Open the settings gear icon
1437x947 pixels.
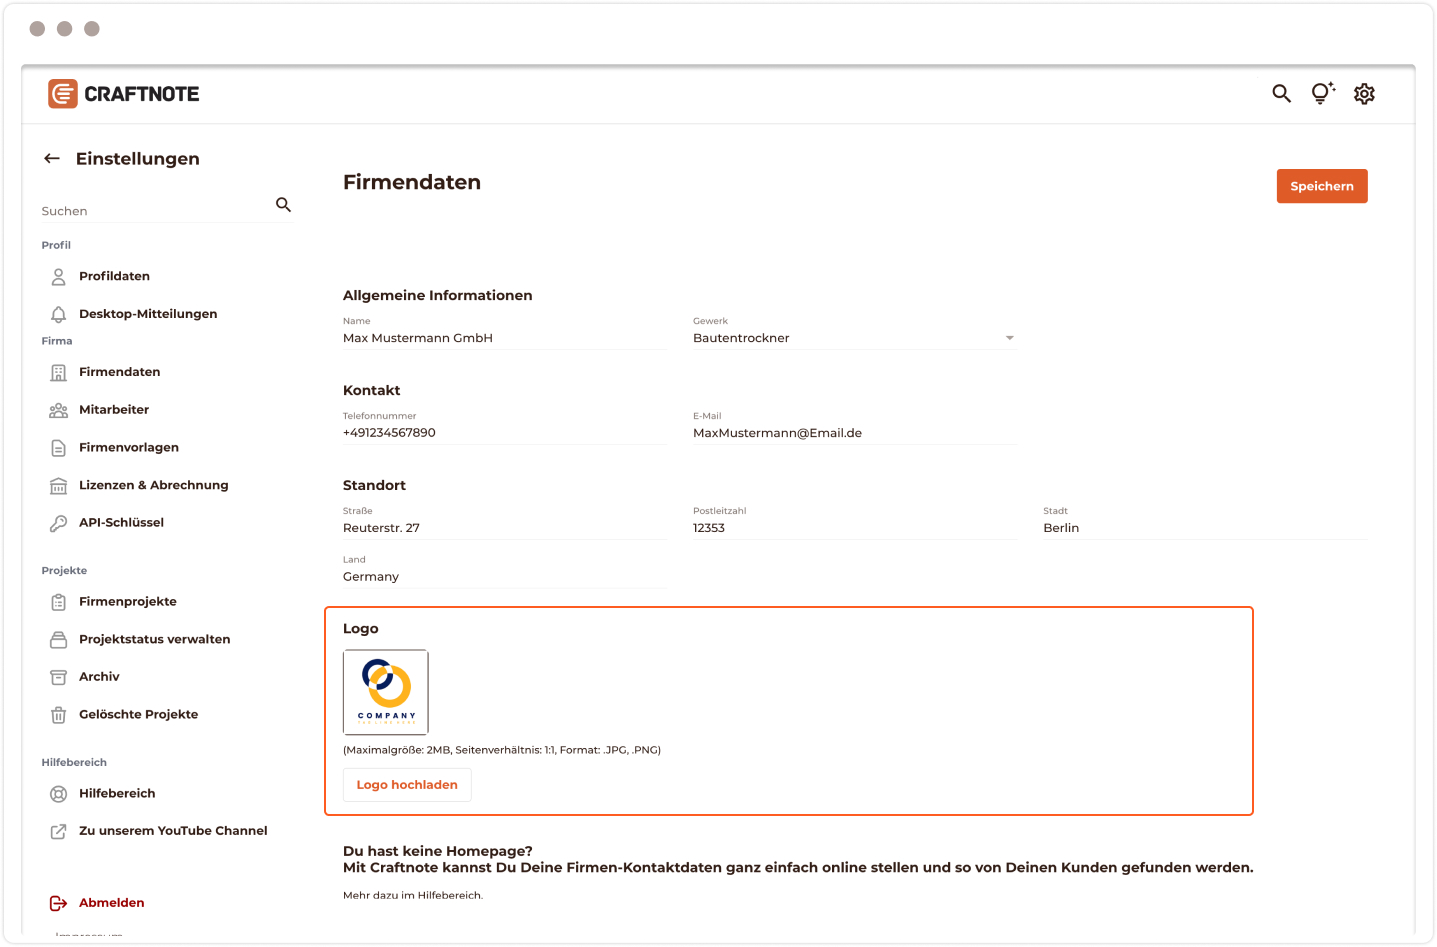pyautogui.click(x=1364, y=94)
